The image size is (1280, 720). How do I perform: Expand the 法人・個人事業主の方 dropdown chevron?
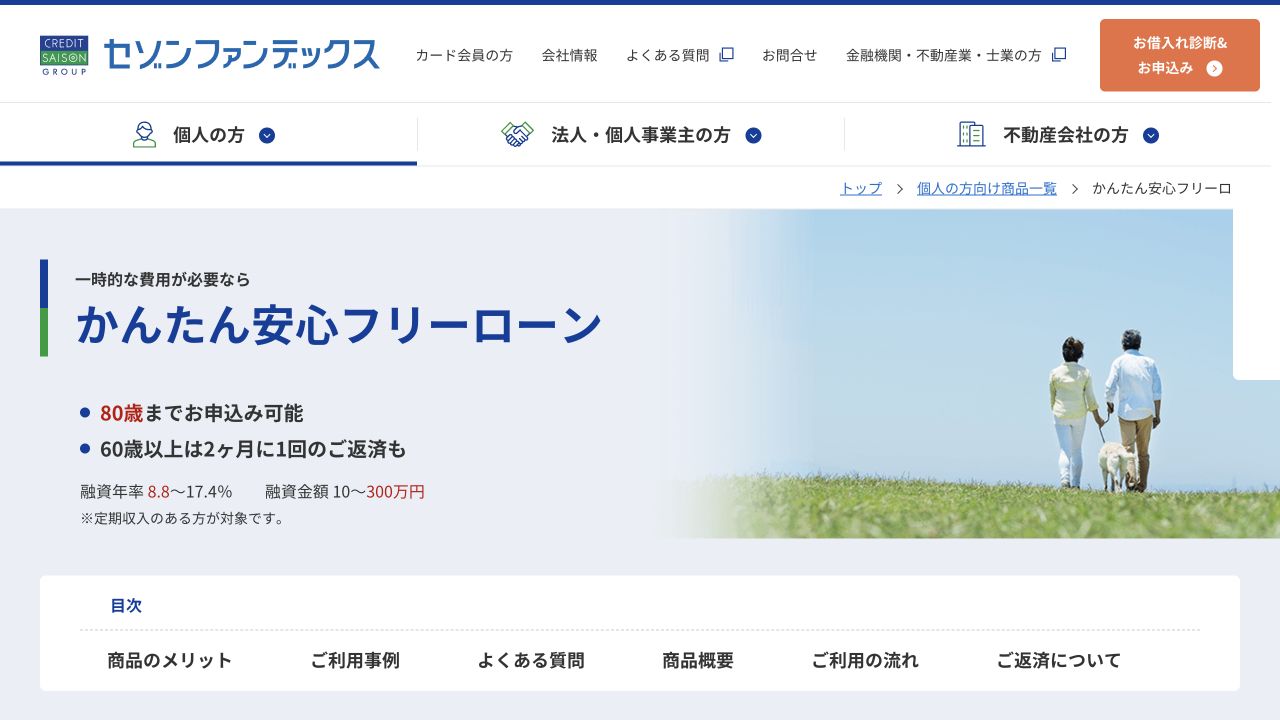pos(754,135)
